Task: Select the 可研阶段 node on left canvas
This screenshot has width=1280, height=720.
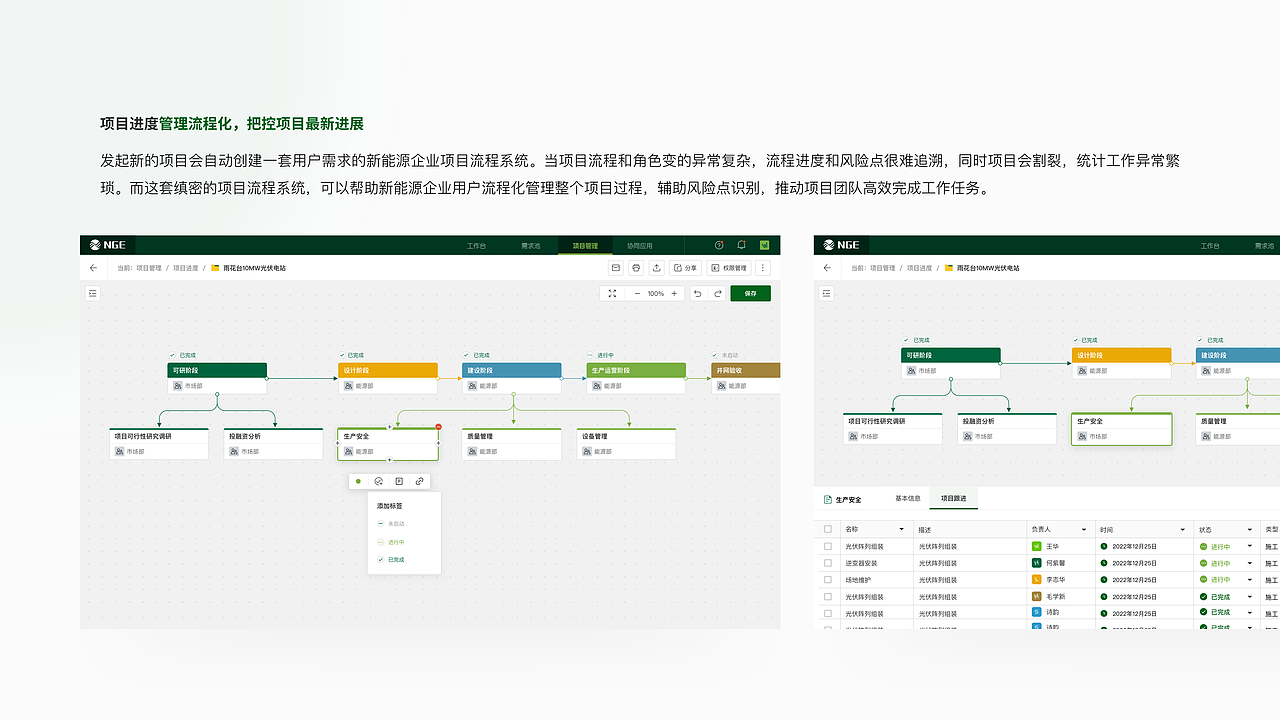Action: pyautogui.click(x=217, y=378)
